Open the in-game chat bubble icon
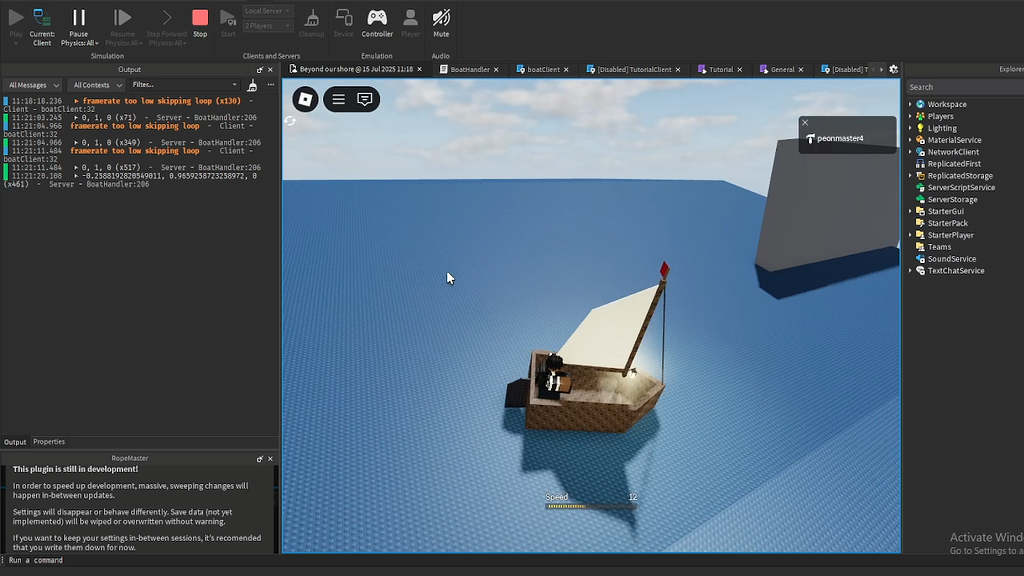The image size is (1024, 576). [x=364, y=99]
